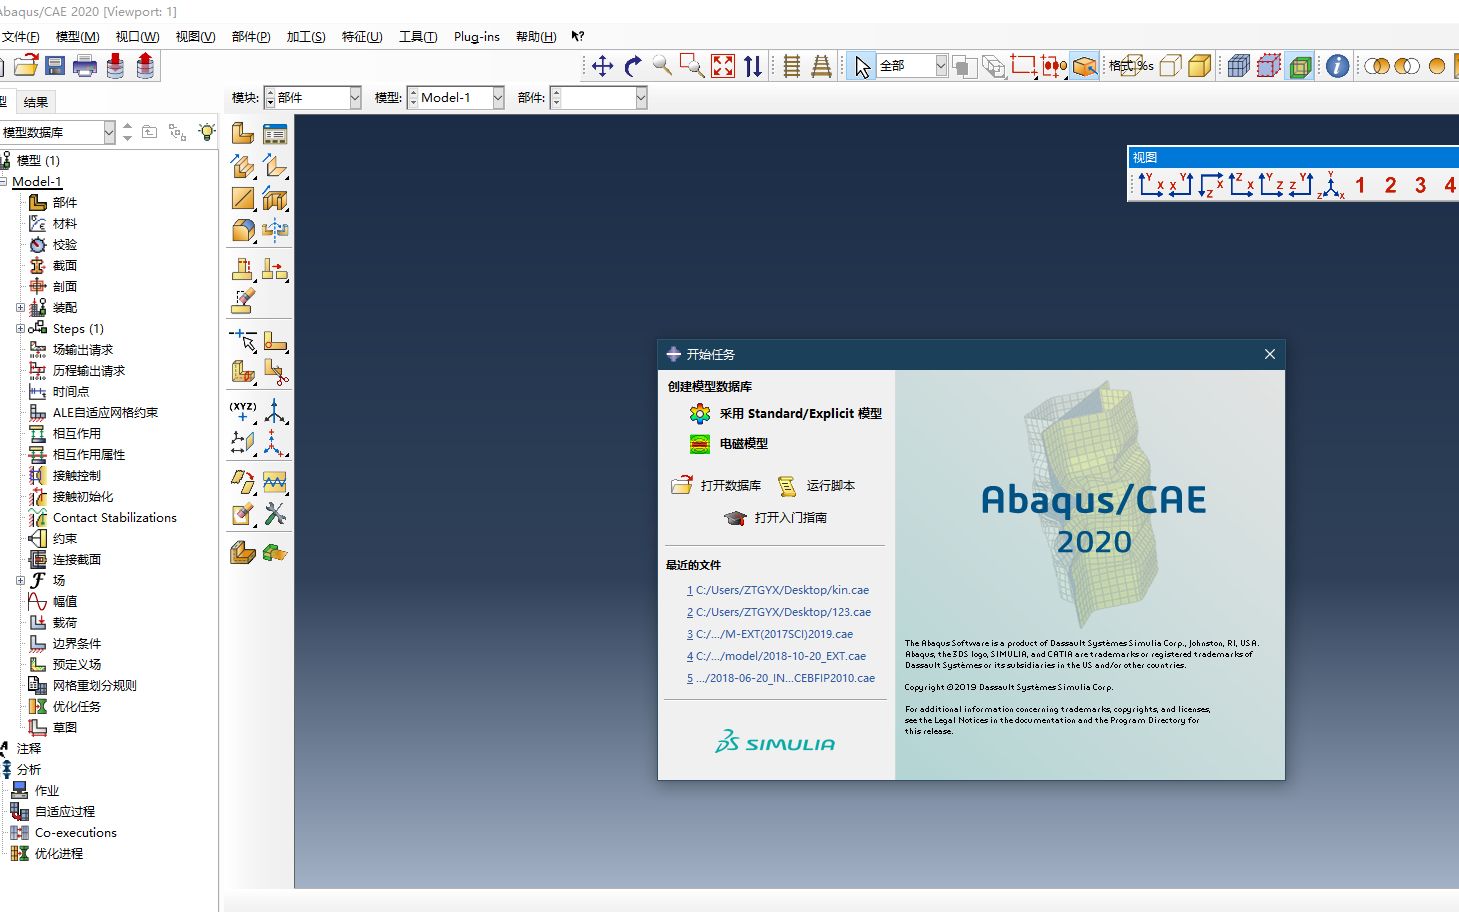Select 作业 under 分析 in tree

tap(47, 790)
